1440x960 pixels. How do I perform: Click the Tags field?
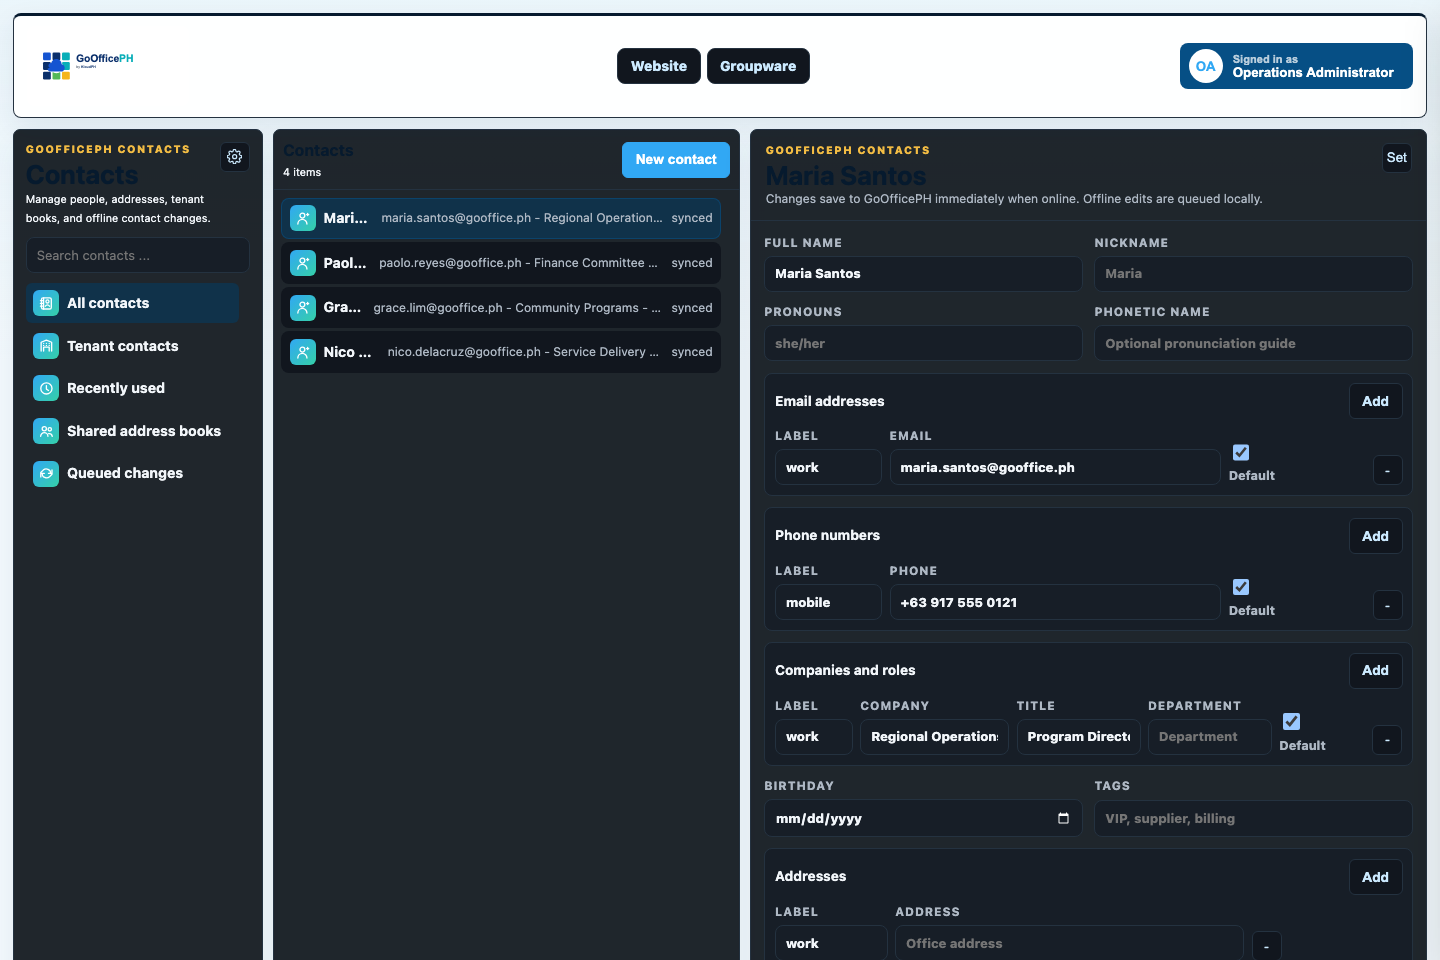click(1253, 818)
